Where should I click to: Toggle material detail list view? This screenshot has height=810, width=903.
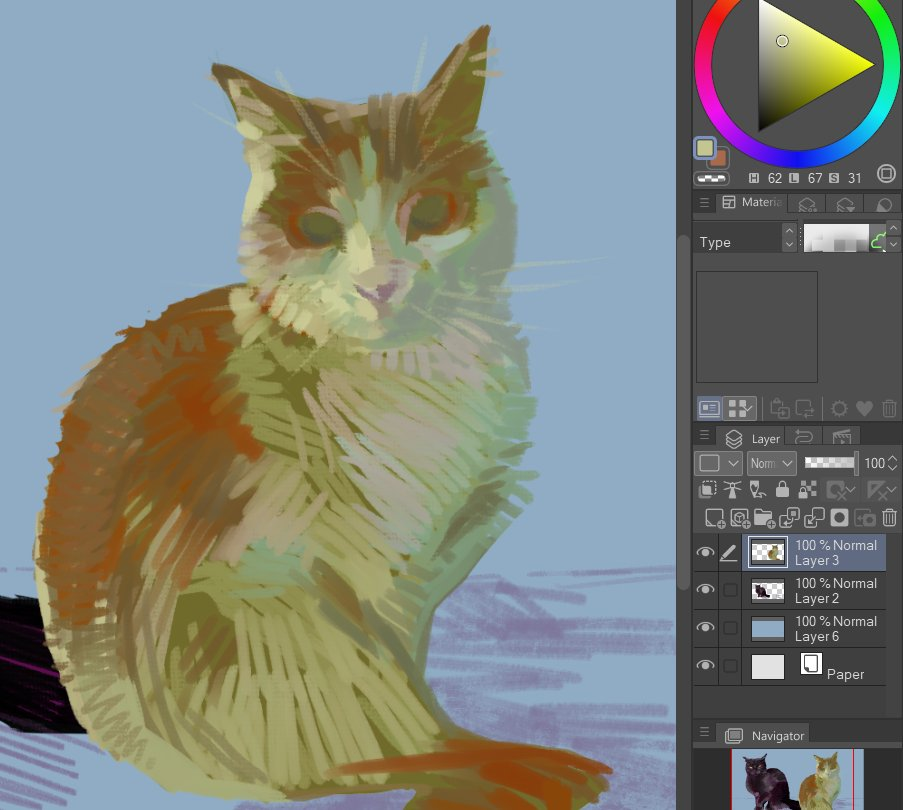coord(710,408)
